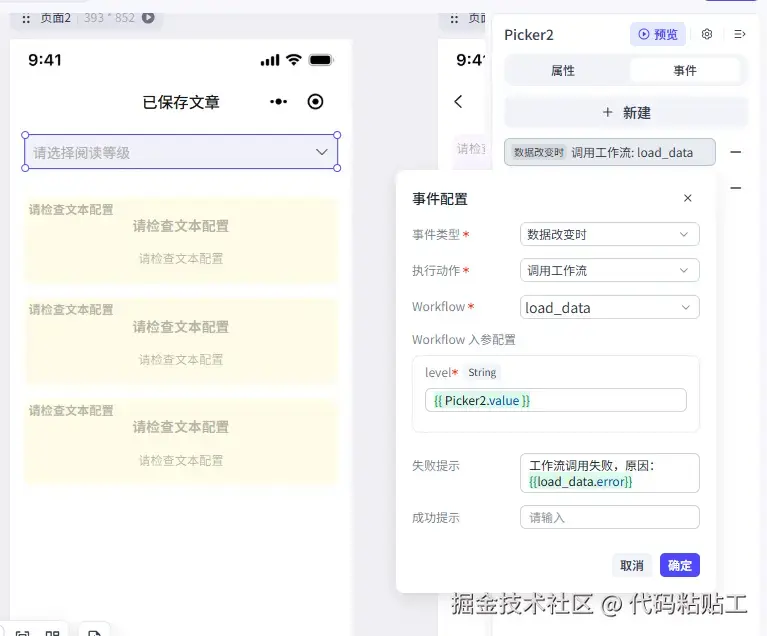767x636 pixels.
Task: Click the level input with Picker2.value
Action: (556, 400)
